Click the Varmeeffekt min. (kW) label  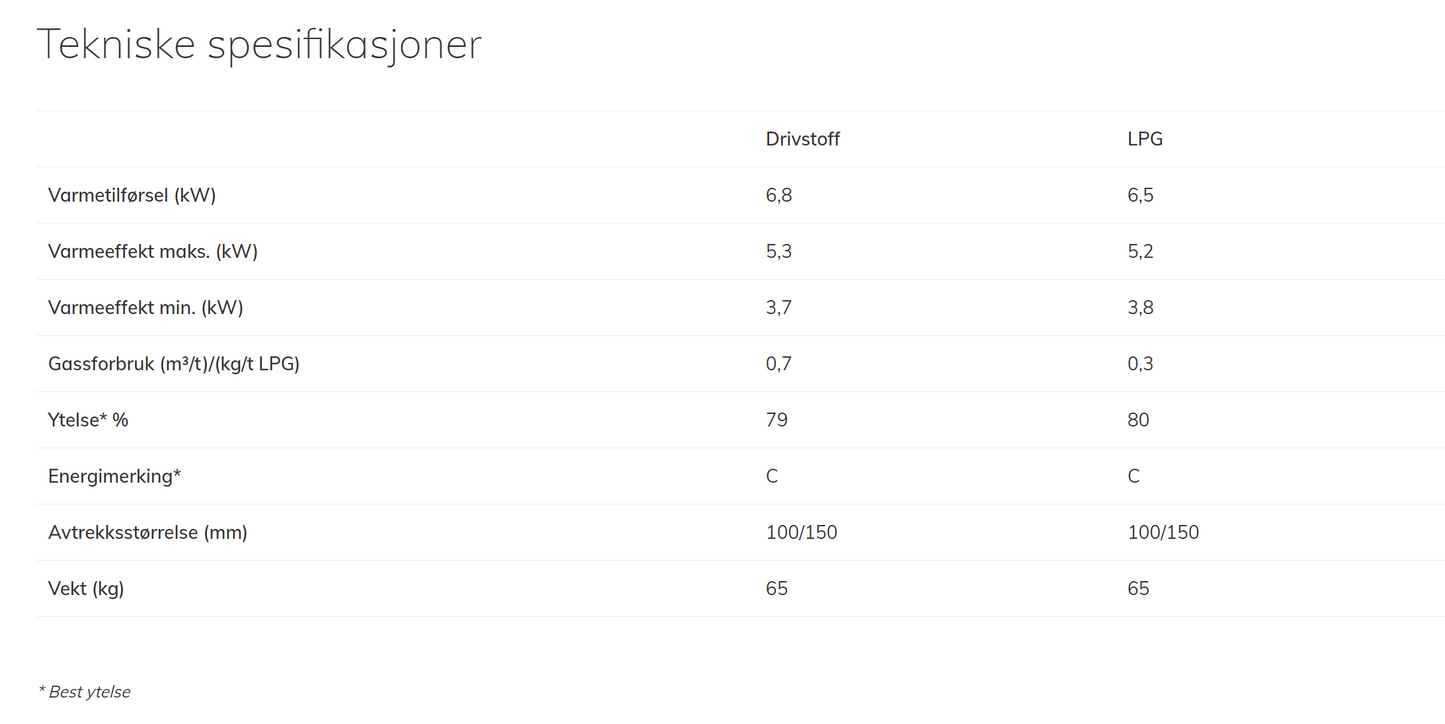146,307
